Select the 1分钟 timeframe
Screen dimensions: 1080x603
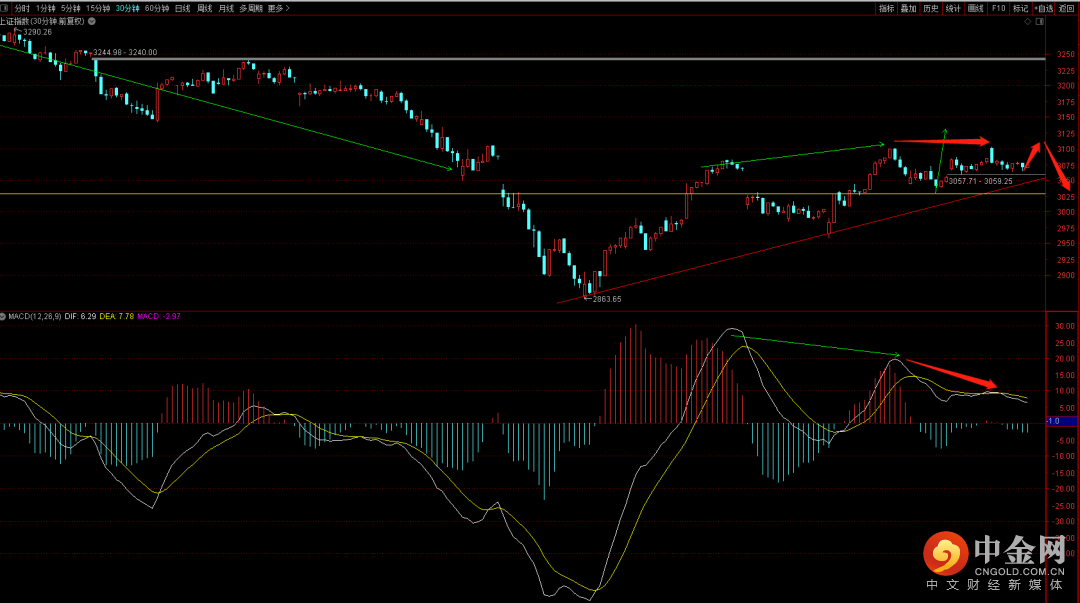tap(46, 8)
